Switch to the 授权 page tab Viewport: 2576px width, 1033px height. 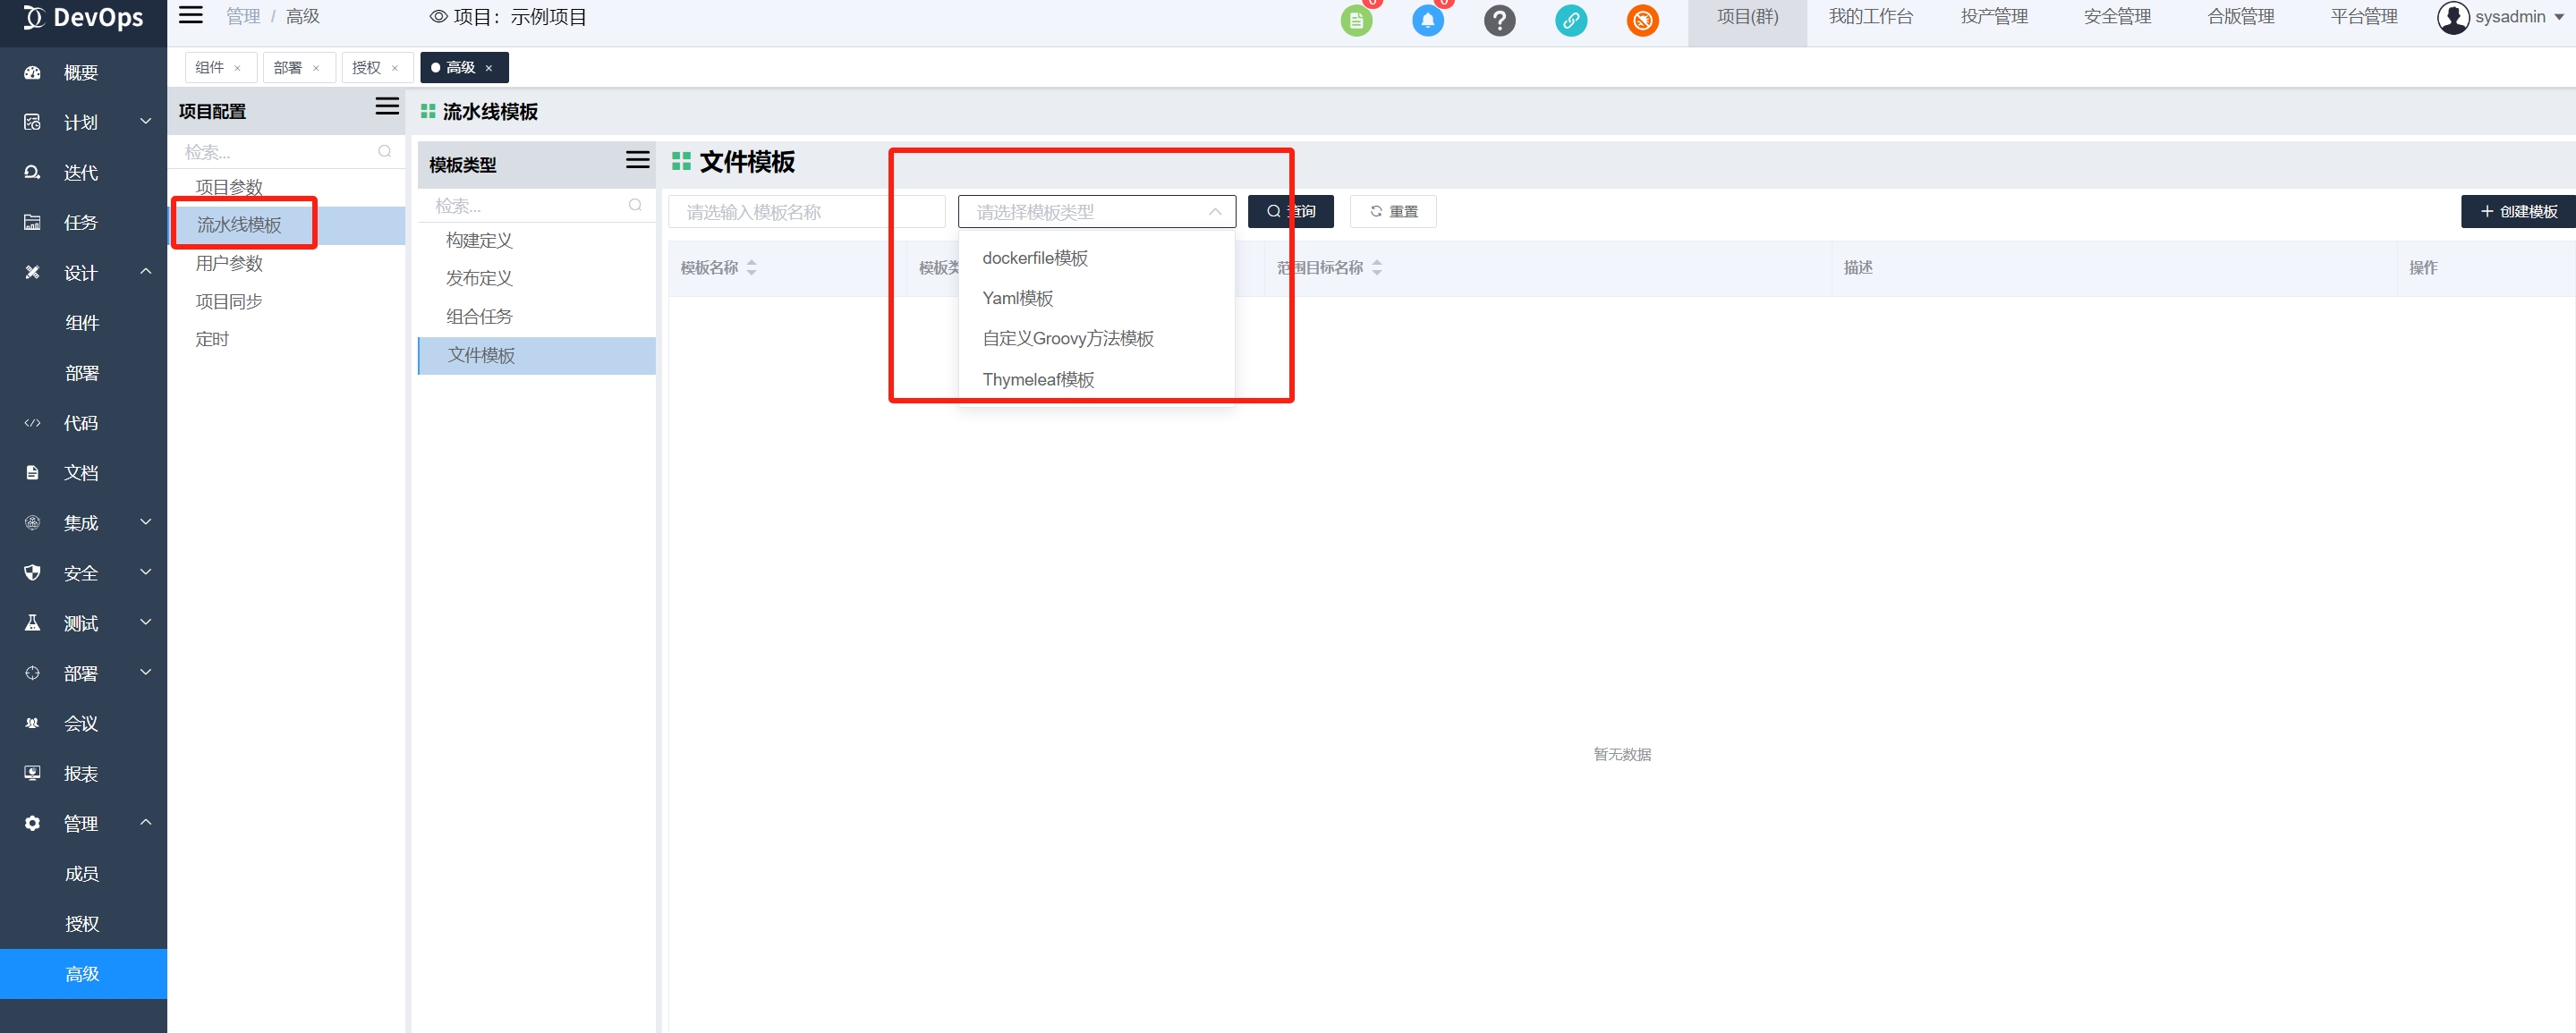point(366,68)
